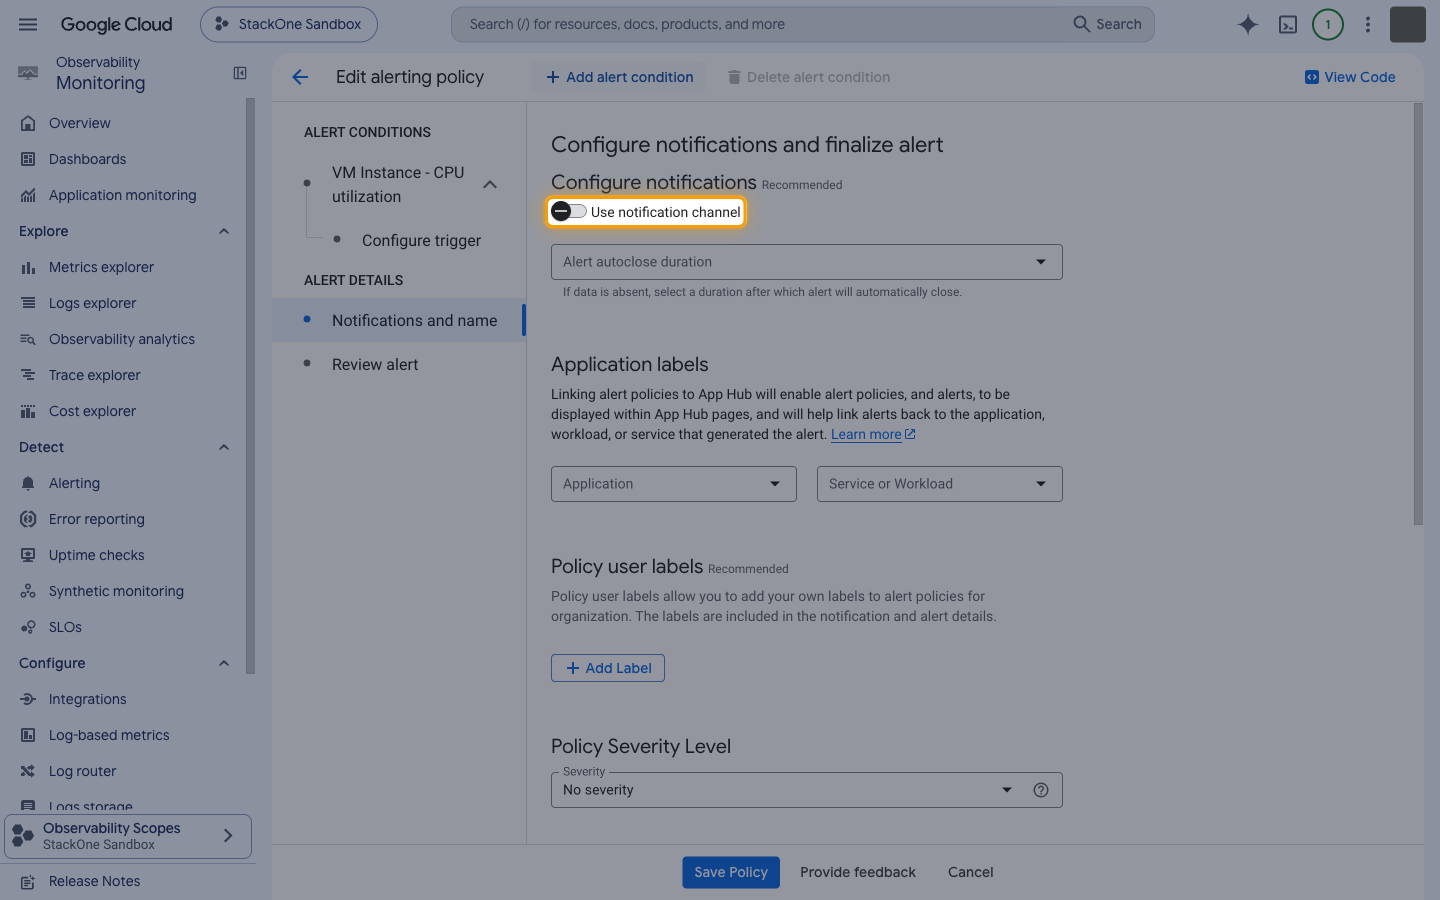Open notifications badge showing 1
1440x900 pixels.
tap(1328, 24)
